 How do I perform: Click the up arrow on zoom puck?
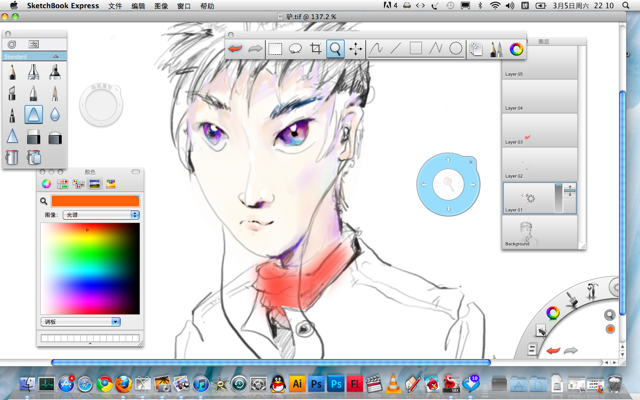(x=448, y=160)
